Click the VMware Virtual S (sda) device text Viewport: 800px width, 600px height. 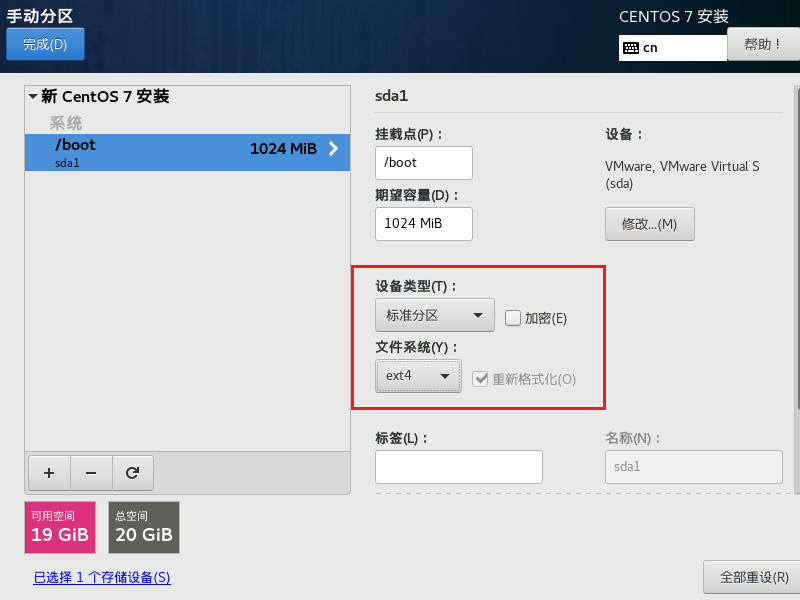pos(682,174)
